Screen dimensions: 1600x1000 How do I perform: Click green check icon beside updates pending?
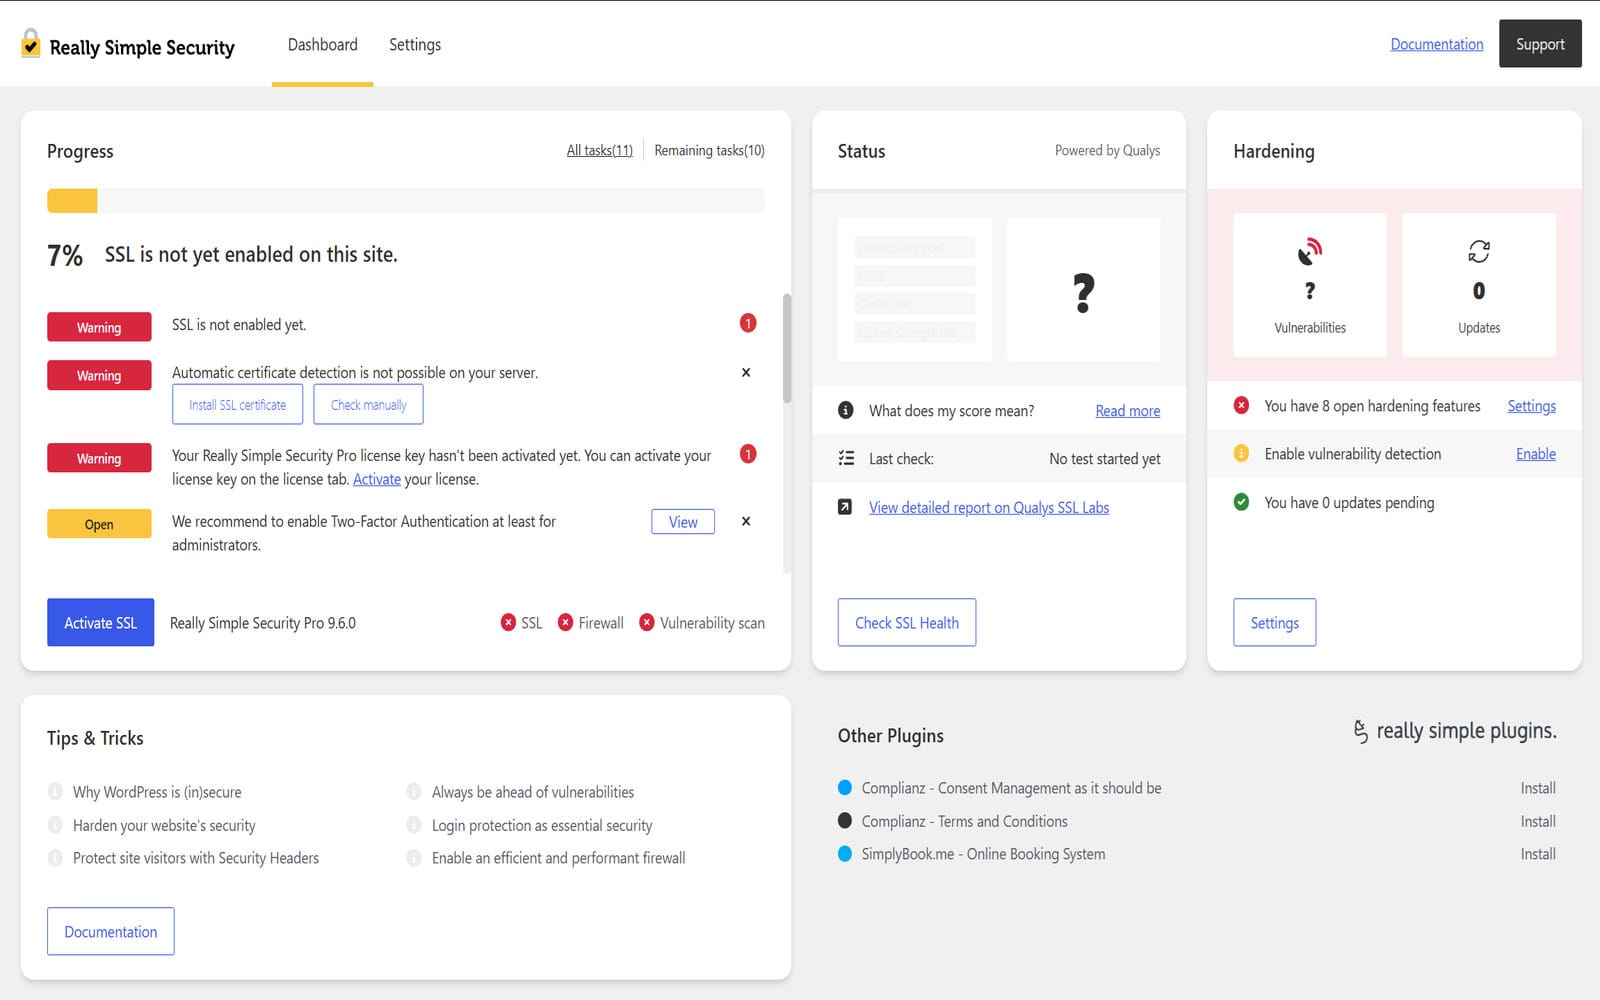point(1241,502)
